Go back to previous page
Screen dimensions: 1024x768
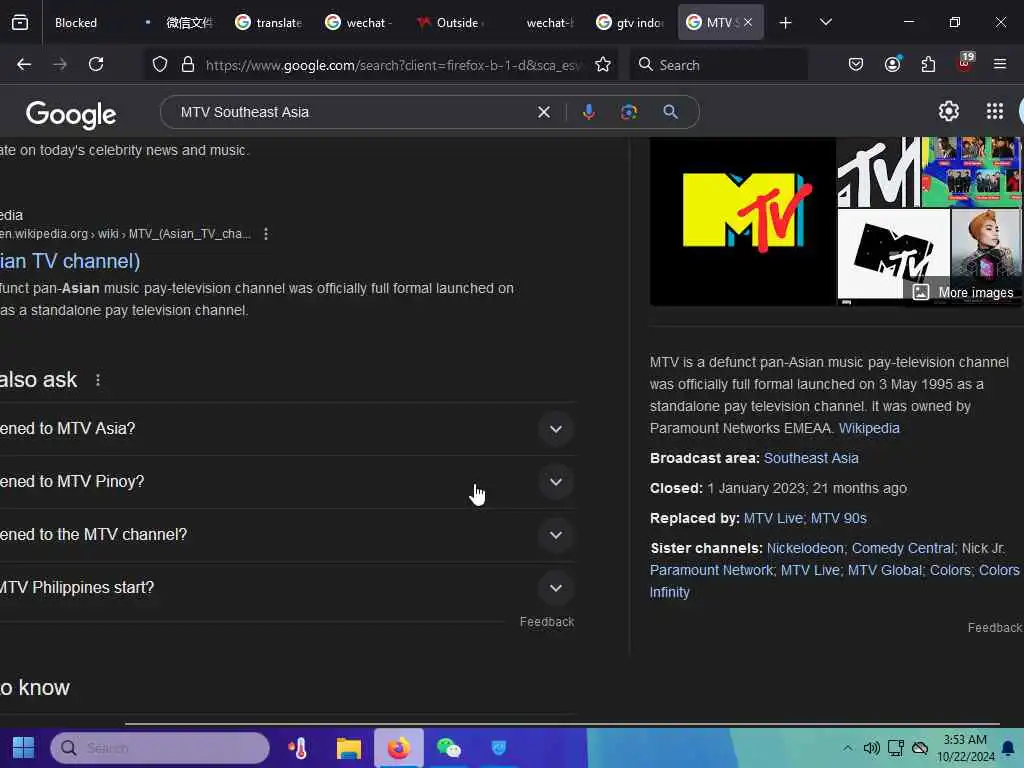coord(24,64)
